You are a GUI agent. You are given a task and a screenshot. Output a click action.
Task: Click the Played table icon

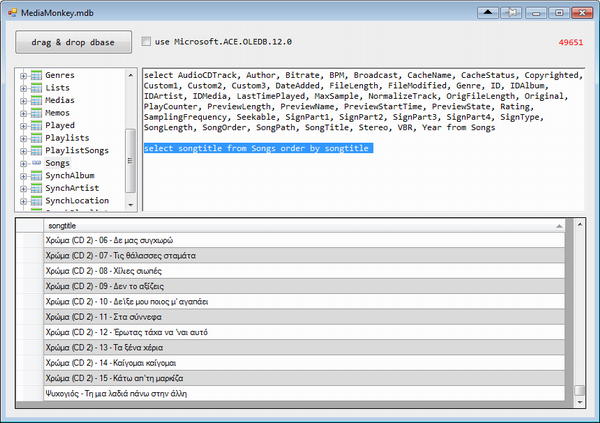coord(36,126)
